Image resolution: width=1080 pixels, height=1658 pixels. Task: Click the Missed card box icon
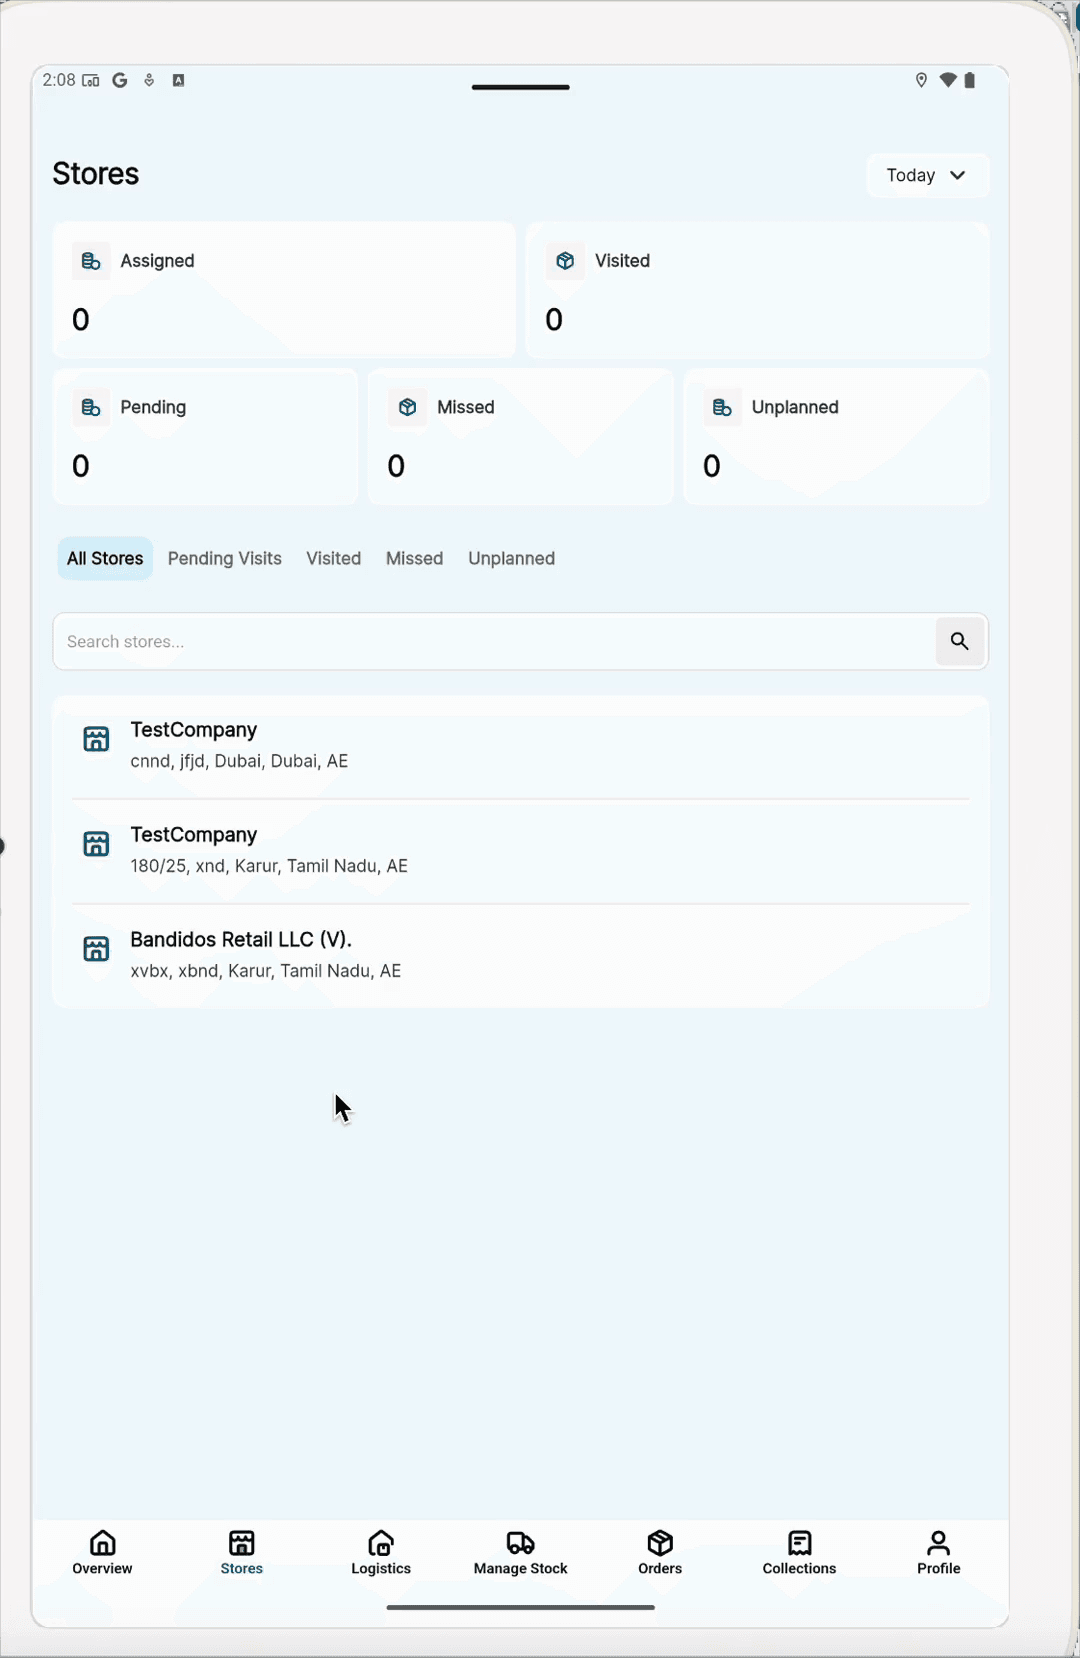pyautogui.click(x=407, y=408)
